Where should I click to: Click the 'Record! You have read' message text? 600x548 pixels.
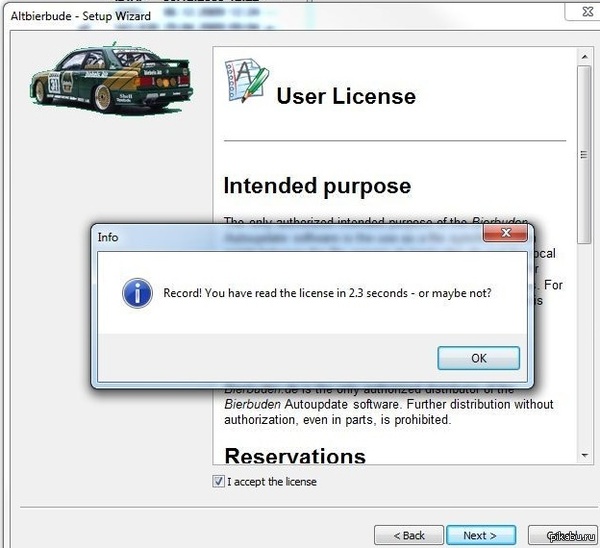click(x=327, y=294)
